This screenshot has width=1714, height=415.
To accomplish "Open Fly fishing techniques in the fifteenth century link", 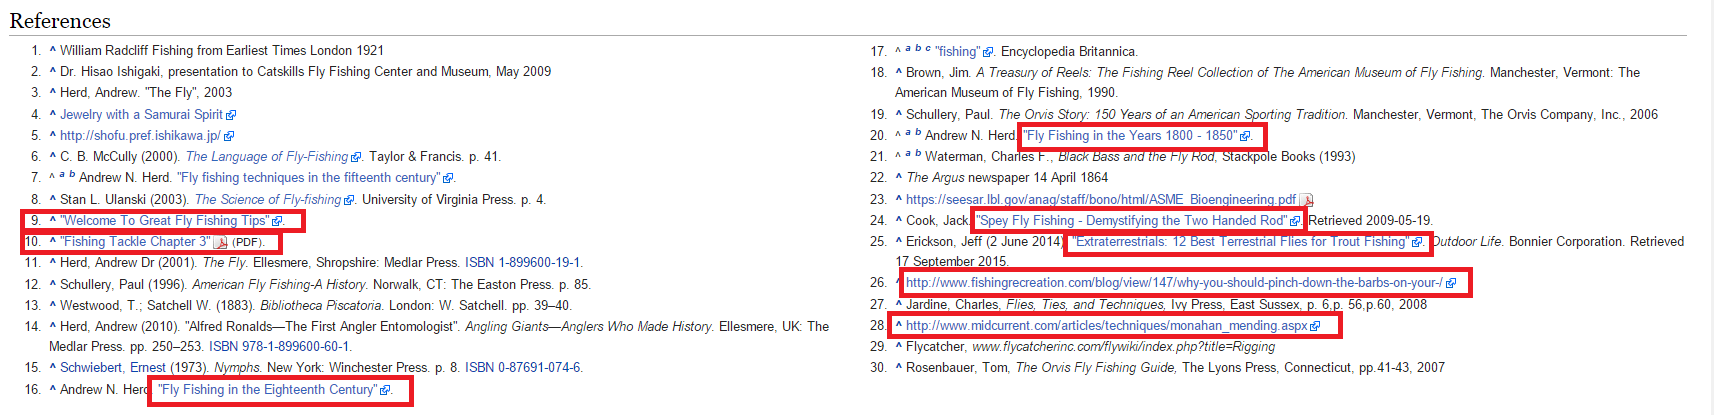I will pos(309,178).
